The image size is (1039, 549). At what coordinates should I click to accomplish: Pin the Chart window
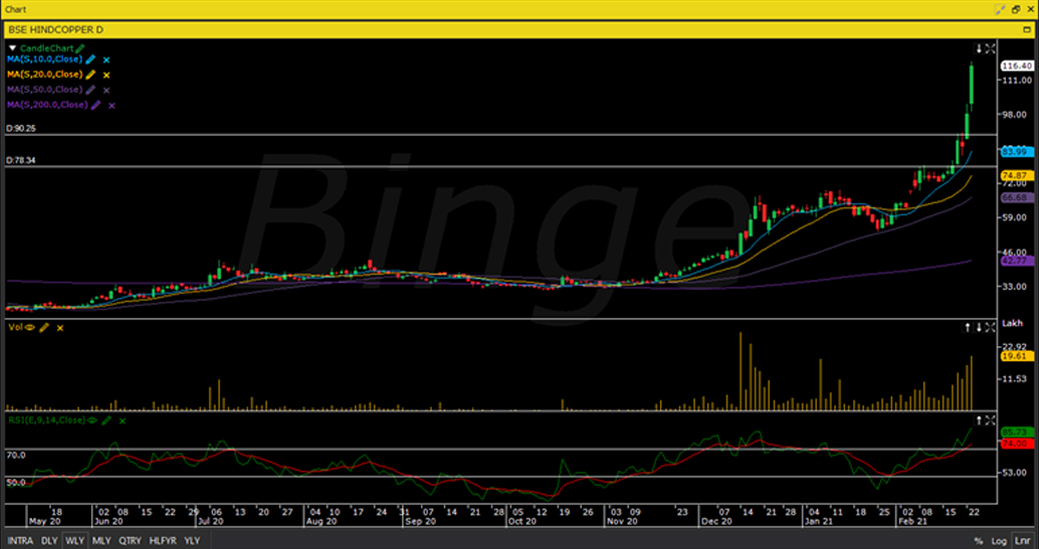coord(1001,9)
